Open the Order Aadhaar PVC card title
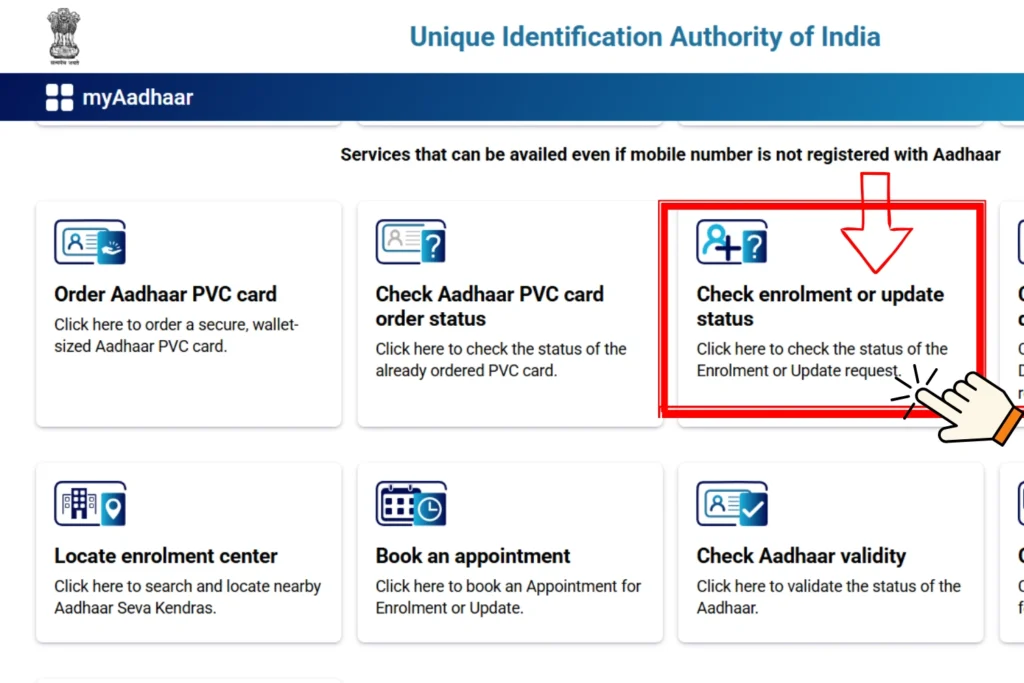Image resolution: width=1024 pixels, height=683 pixels. click(165, 294)
